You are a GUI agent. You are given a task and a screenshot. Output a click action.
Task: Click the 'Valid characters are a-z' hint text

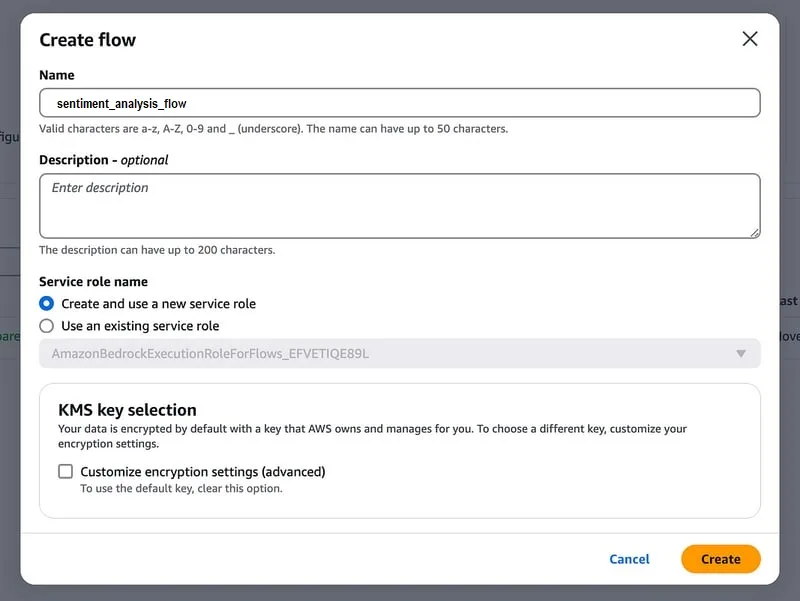pos(273,129)
